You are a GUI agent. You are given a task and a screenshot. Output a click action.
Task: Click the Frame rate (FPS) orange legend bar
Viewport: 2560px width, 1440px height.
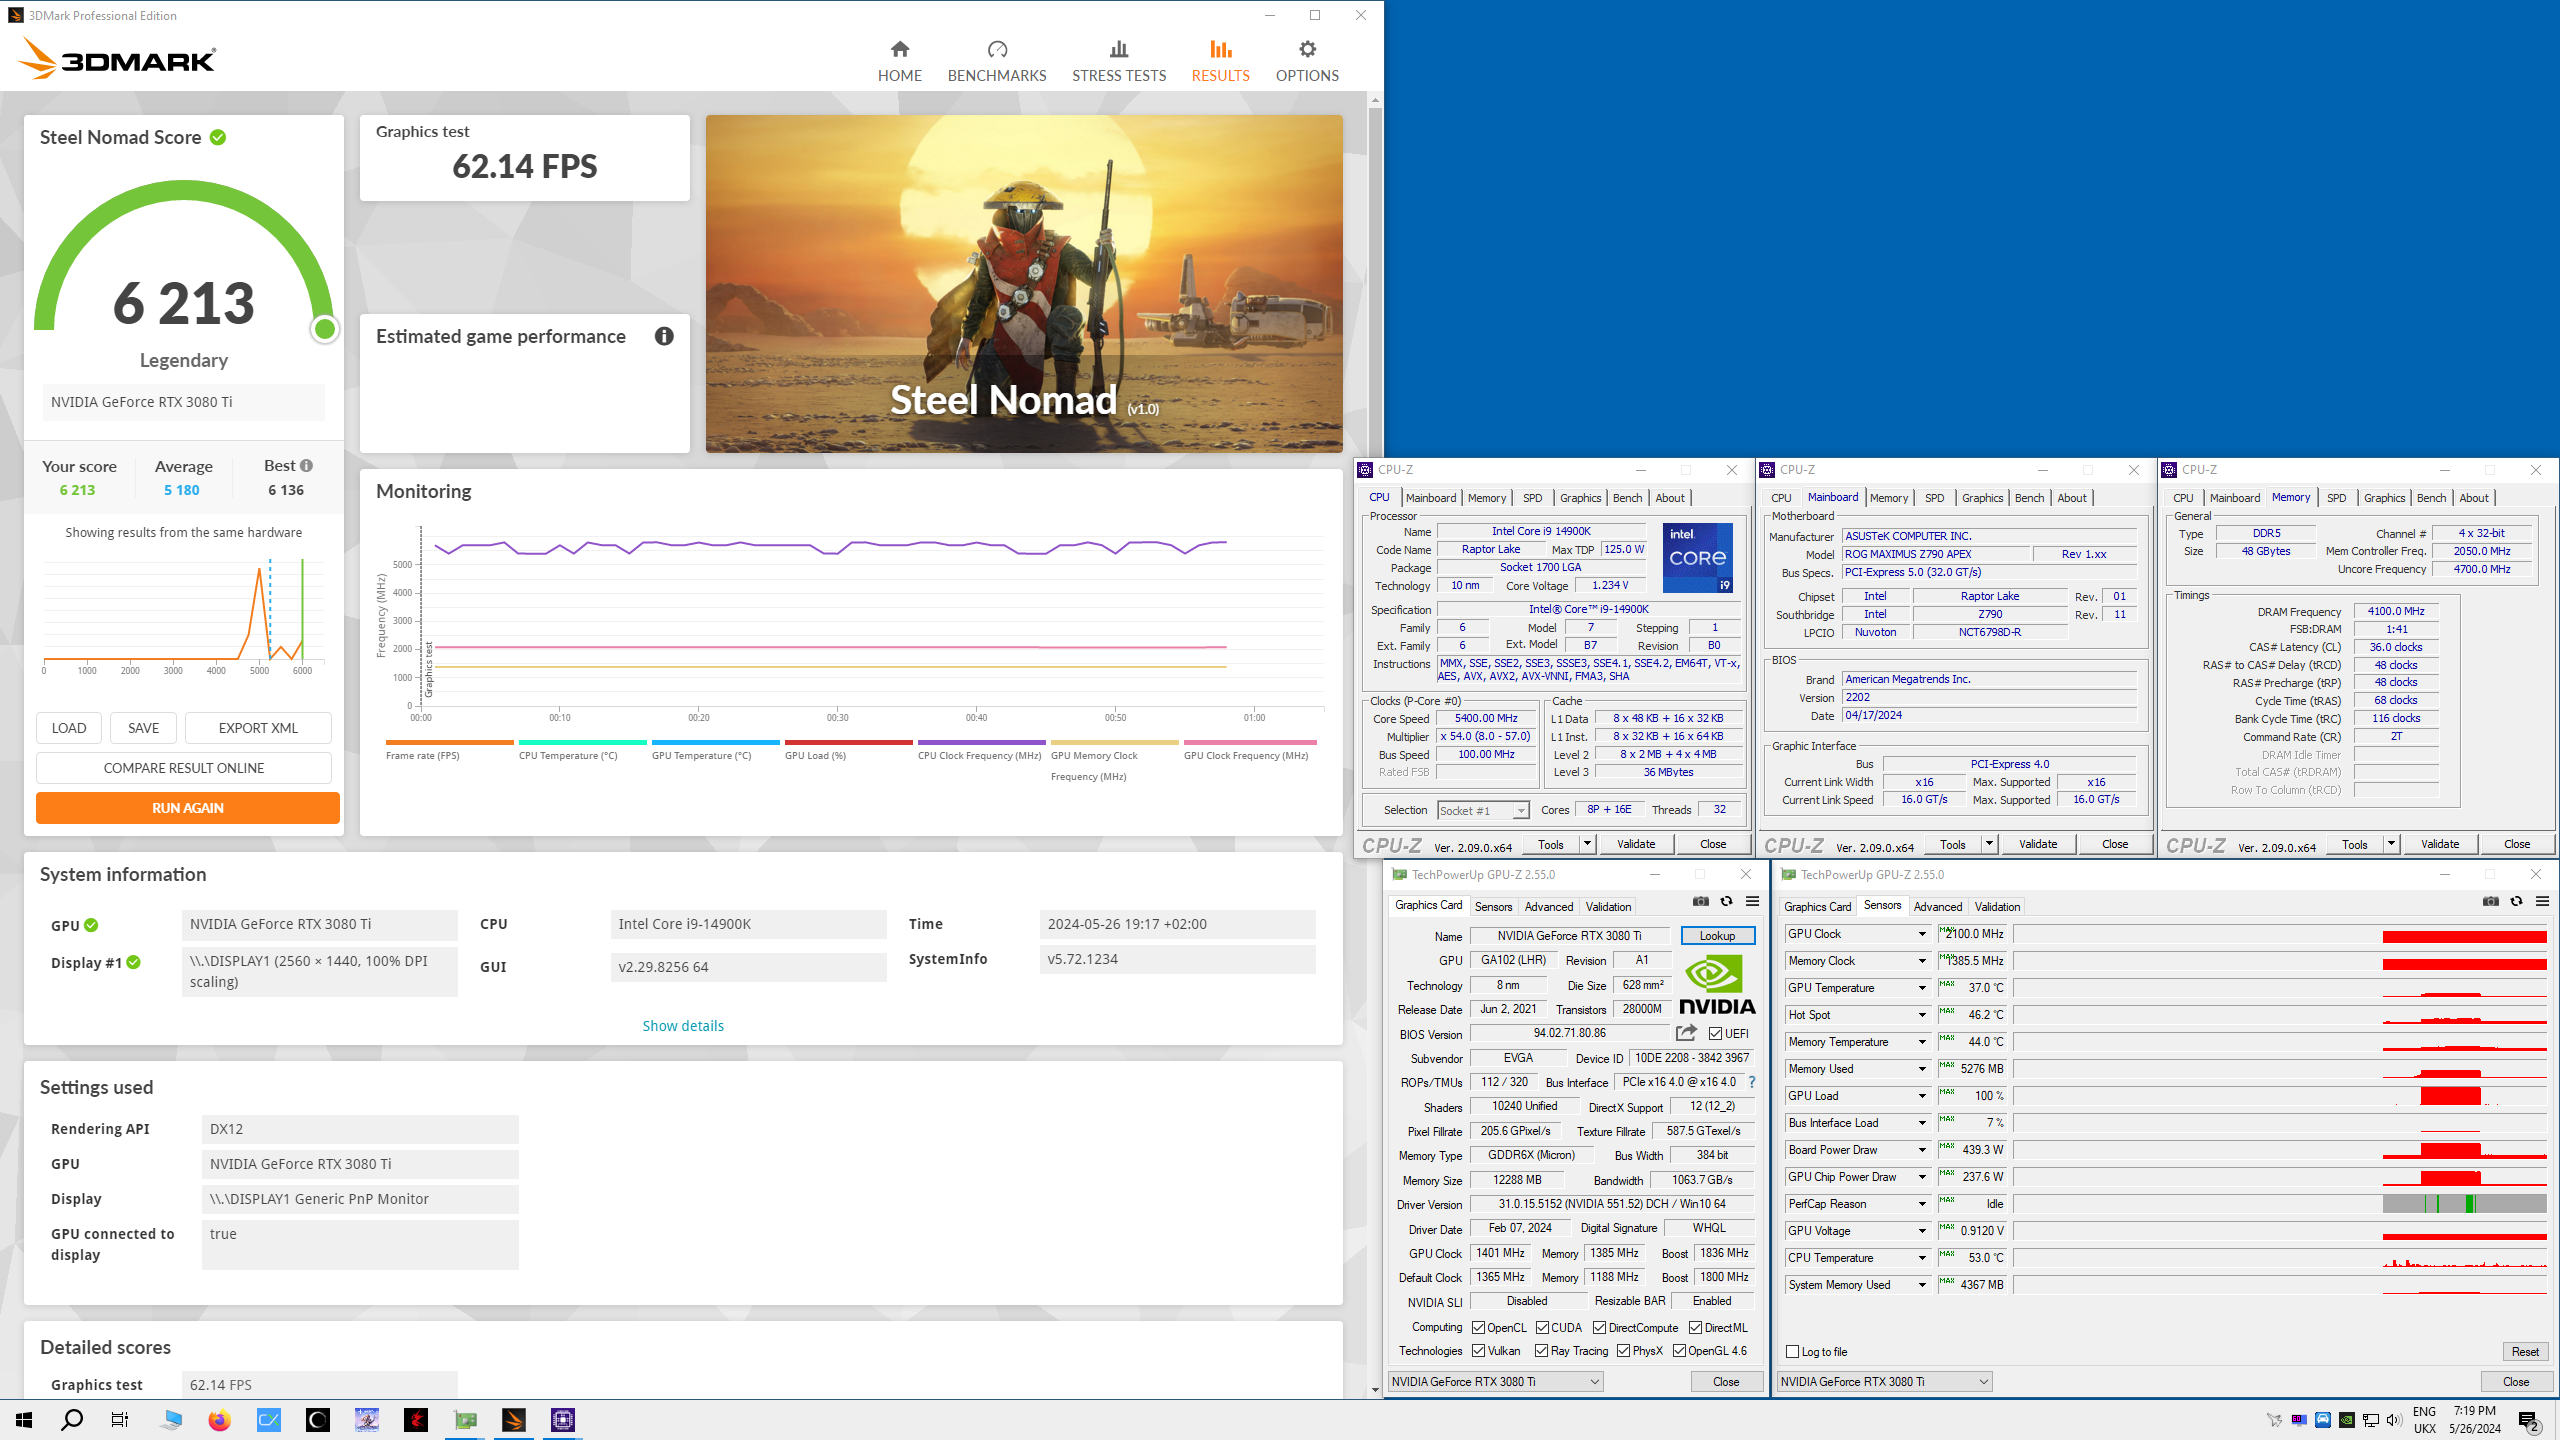click(x=449, y=742)
